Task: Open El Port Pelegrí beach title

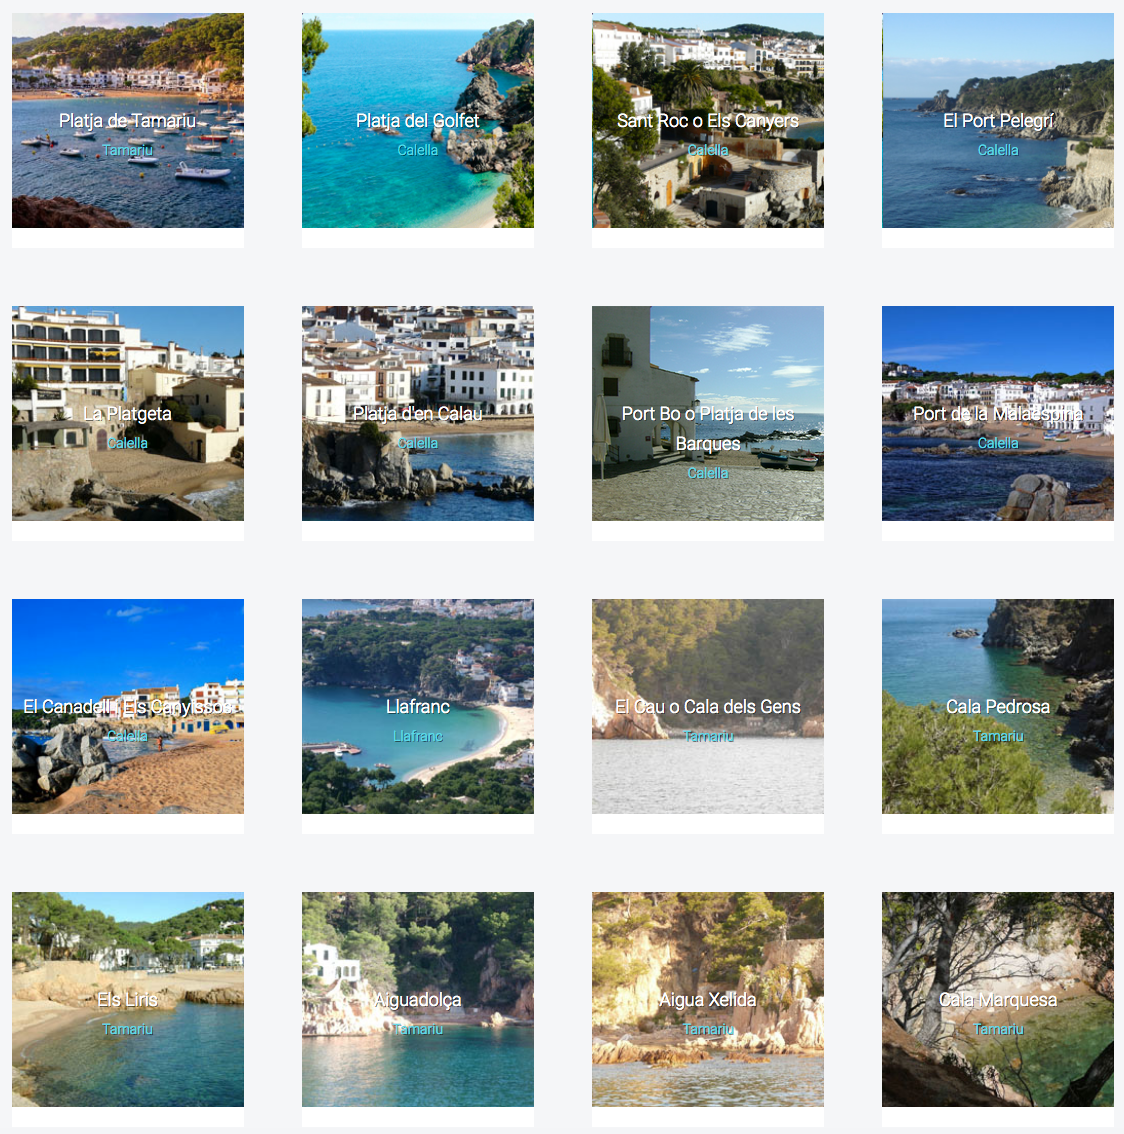Action: pyautogui.click(x=998, y=121)
